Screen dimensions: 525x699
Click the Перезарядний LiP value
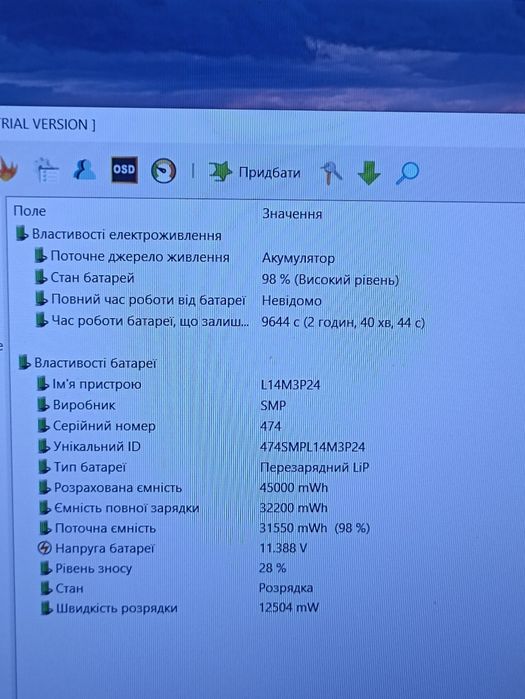pos(315,467)
